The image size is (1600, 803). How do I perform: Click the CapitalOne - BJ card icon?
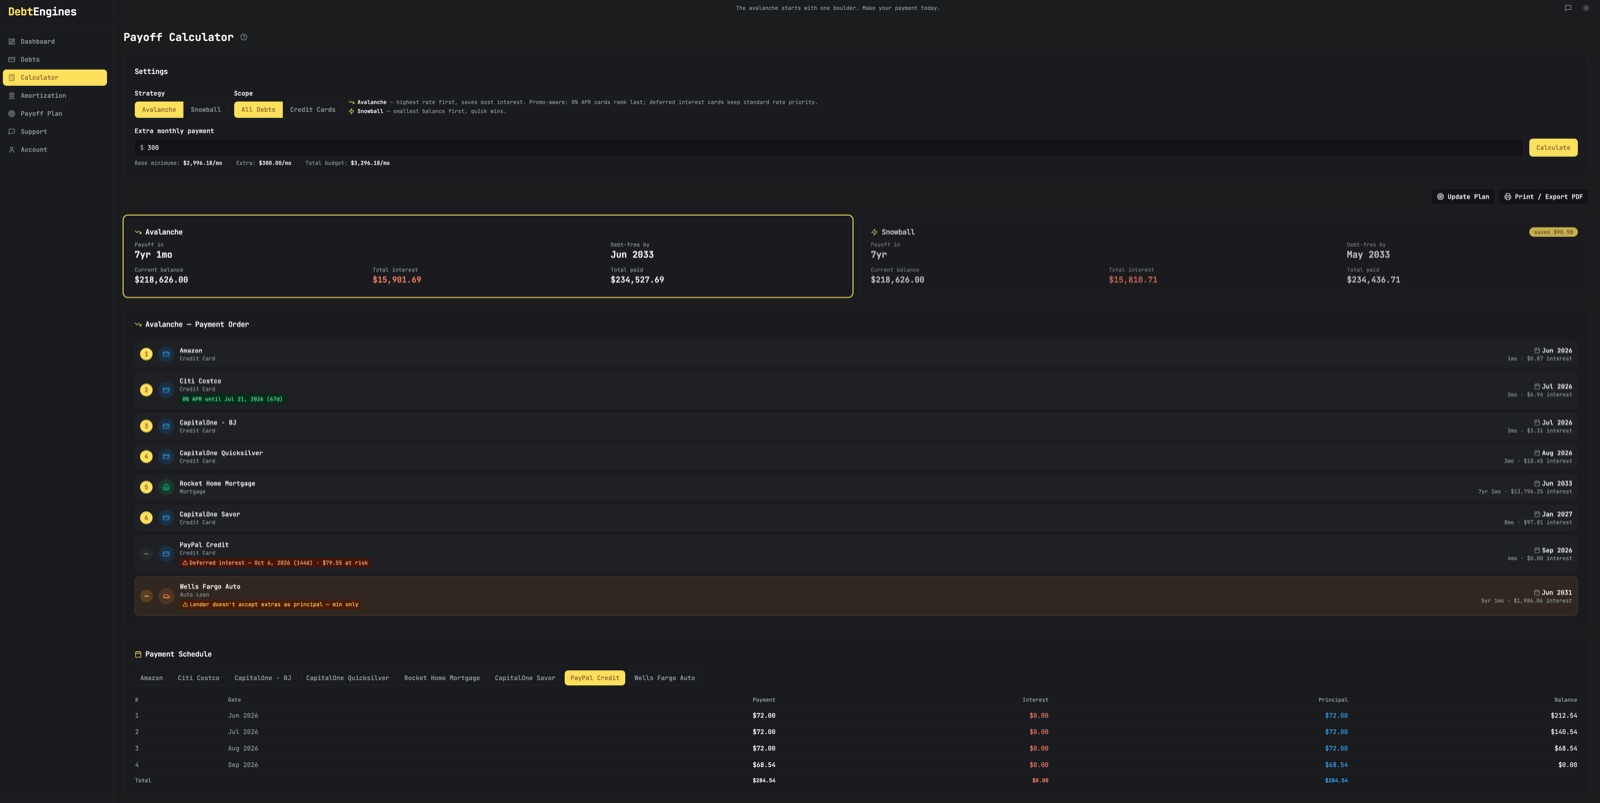point(166,426)
